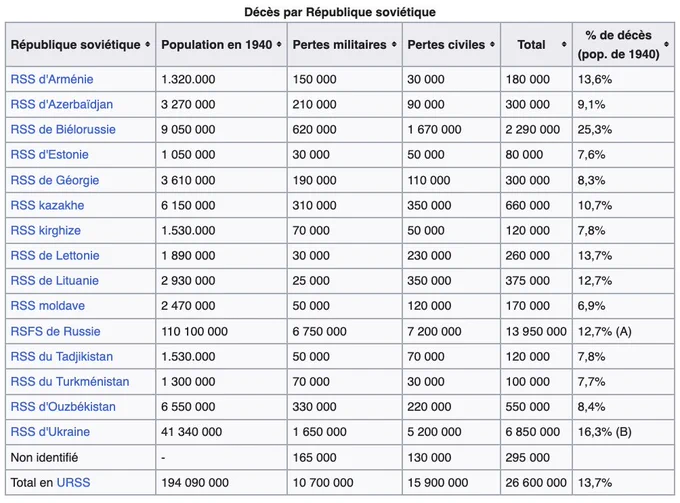Image resolution: width=680 pixels, height=503 pixels.
Task: Visit the RSS kazakhe article
Action: [x=47, y=205]
